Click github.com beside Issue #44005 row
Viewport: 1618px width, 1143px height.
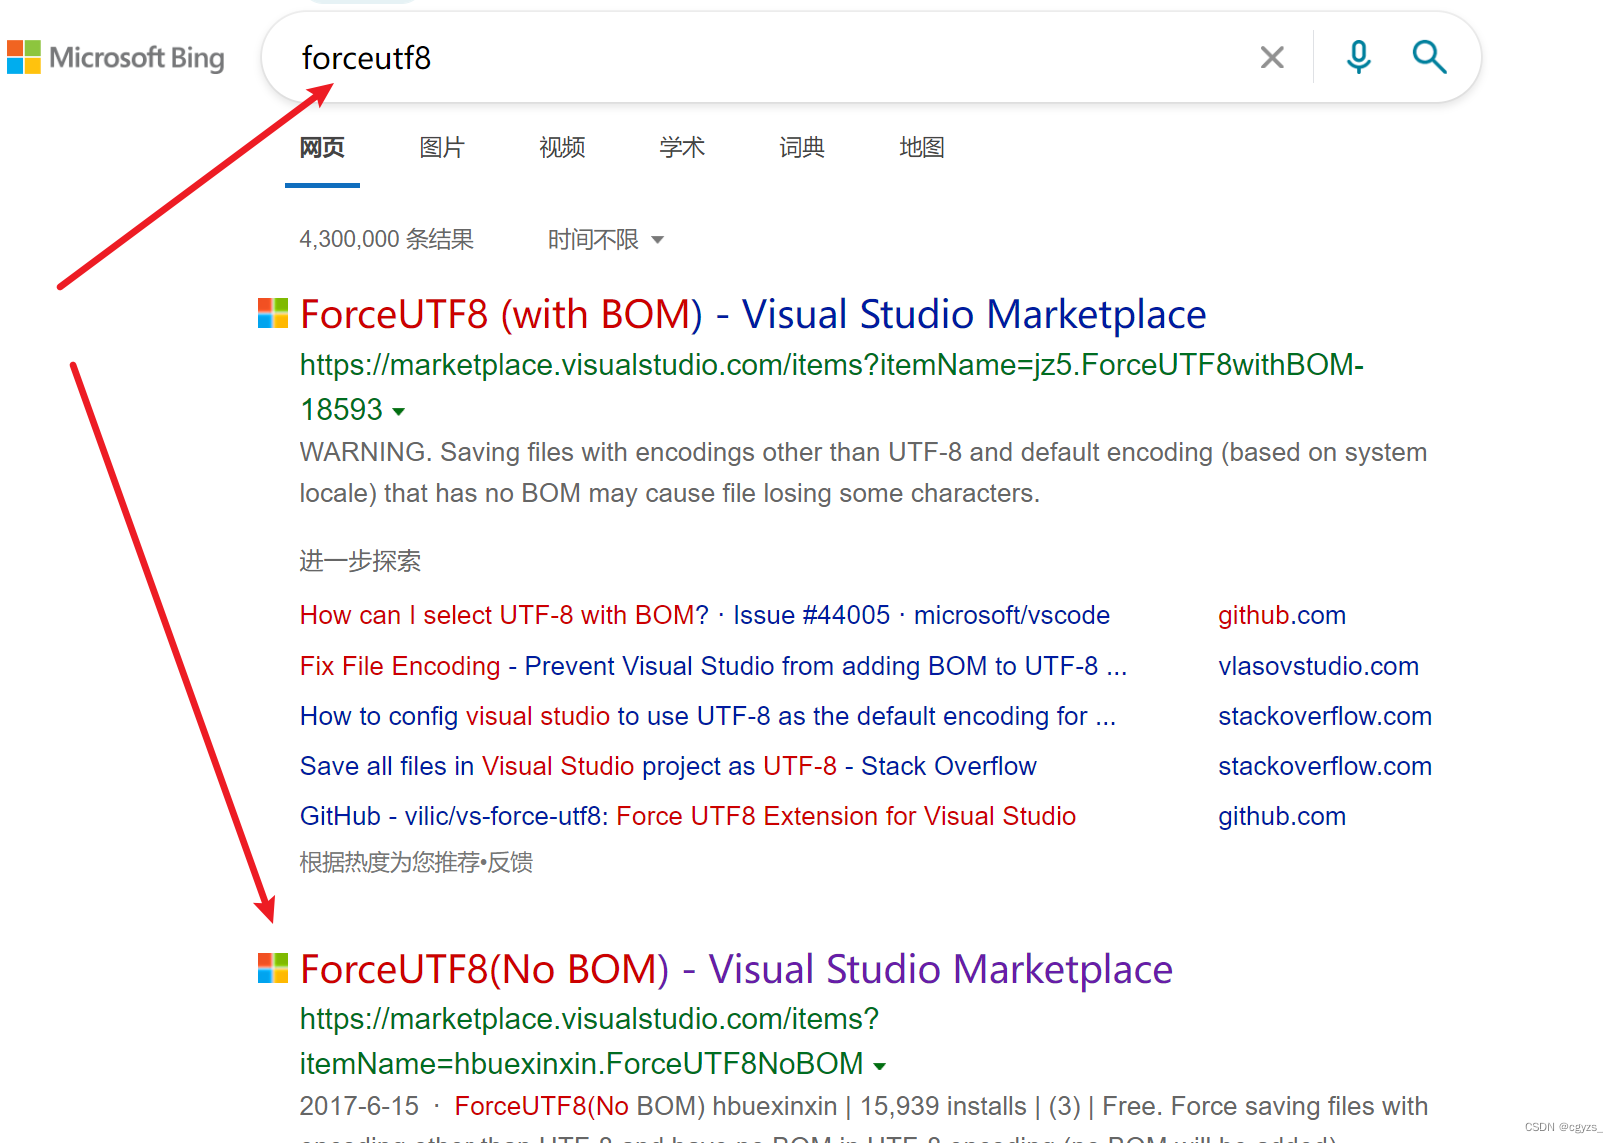click(x=1282, y=615)
